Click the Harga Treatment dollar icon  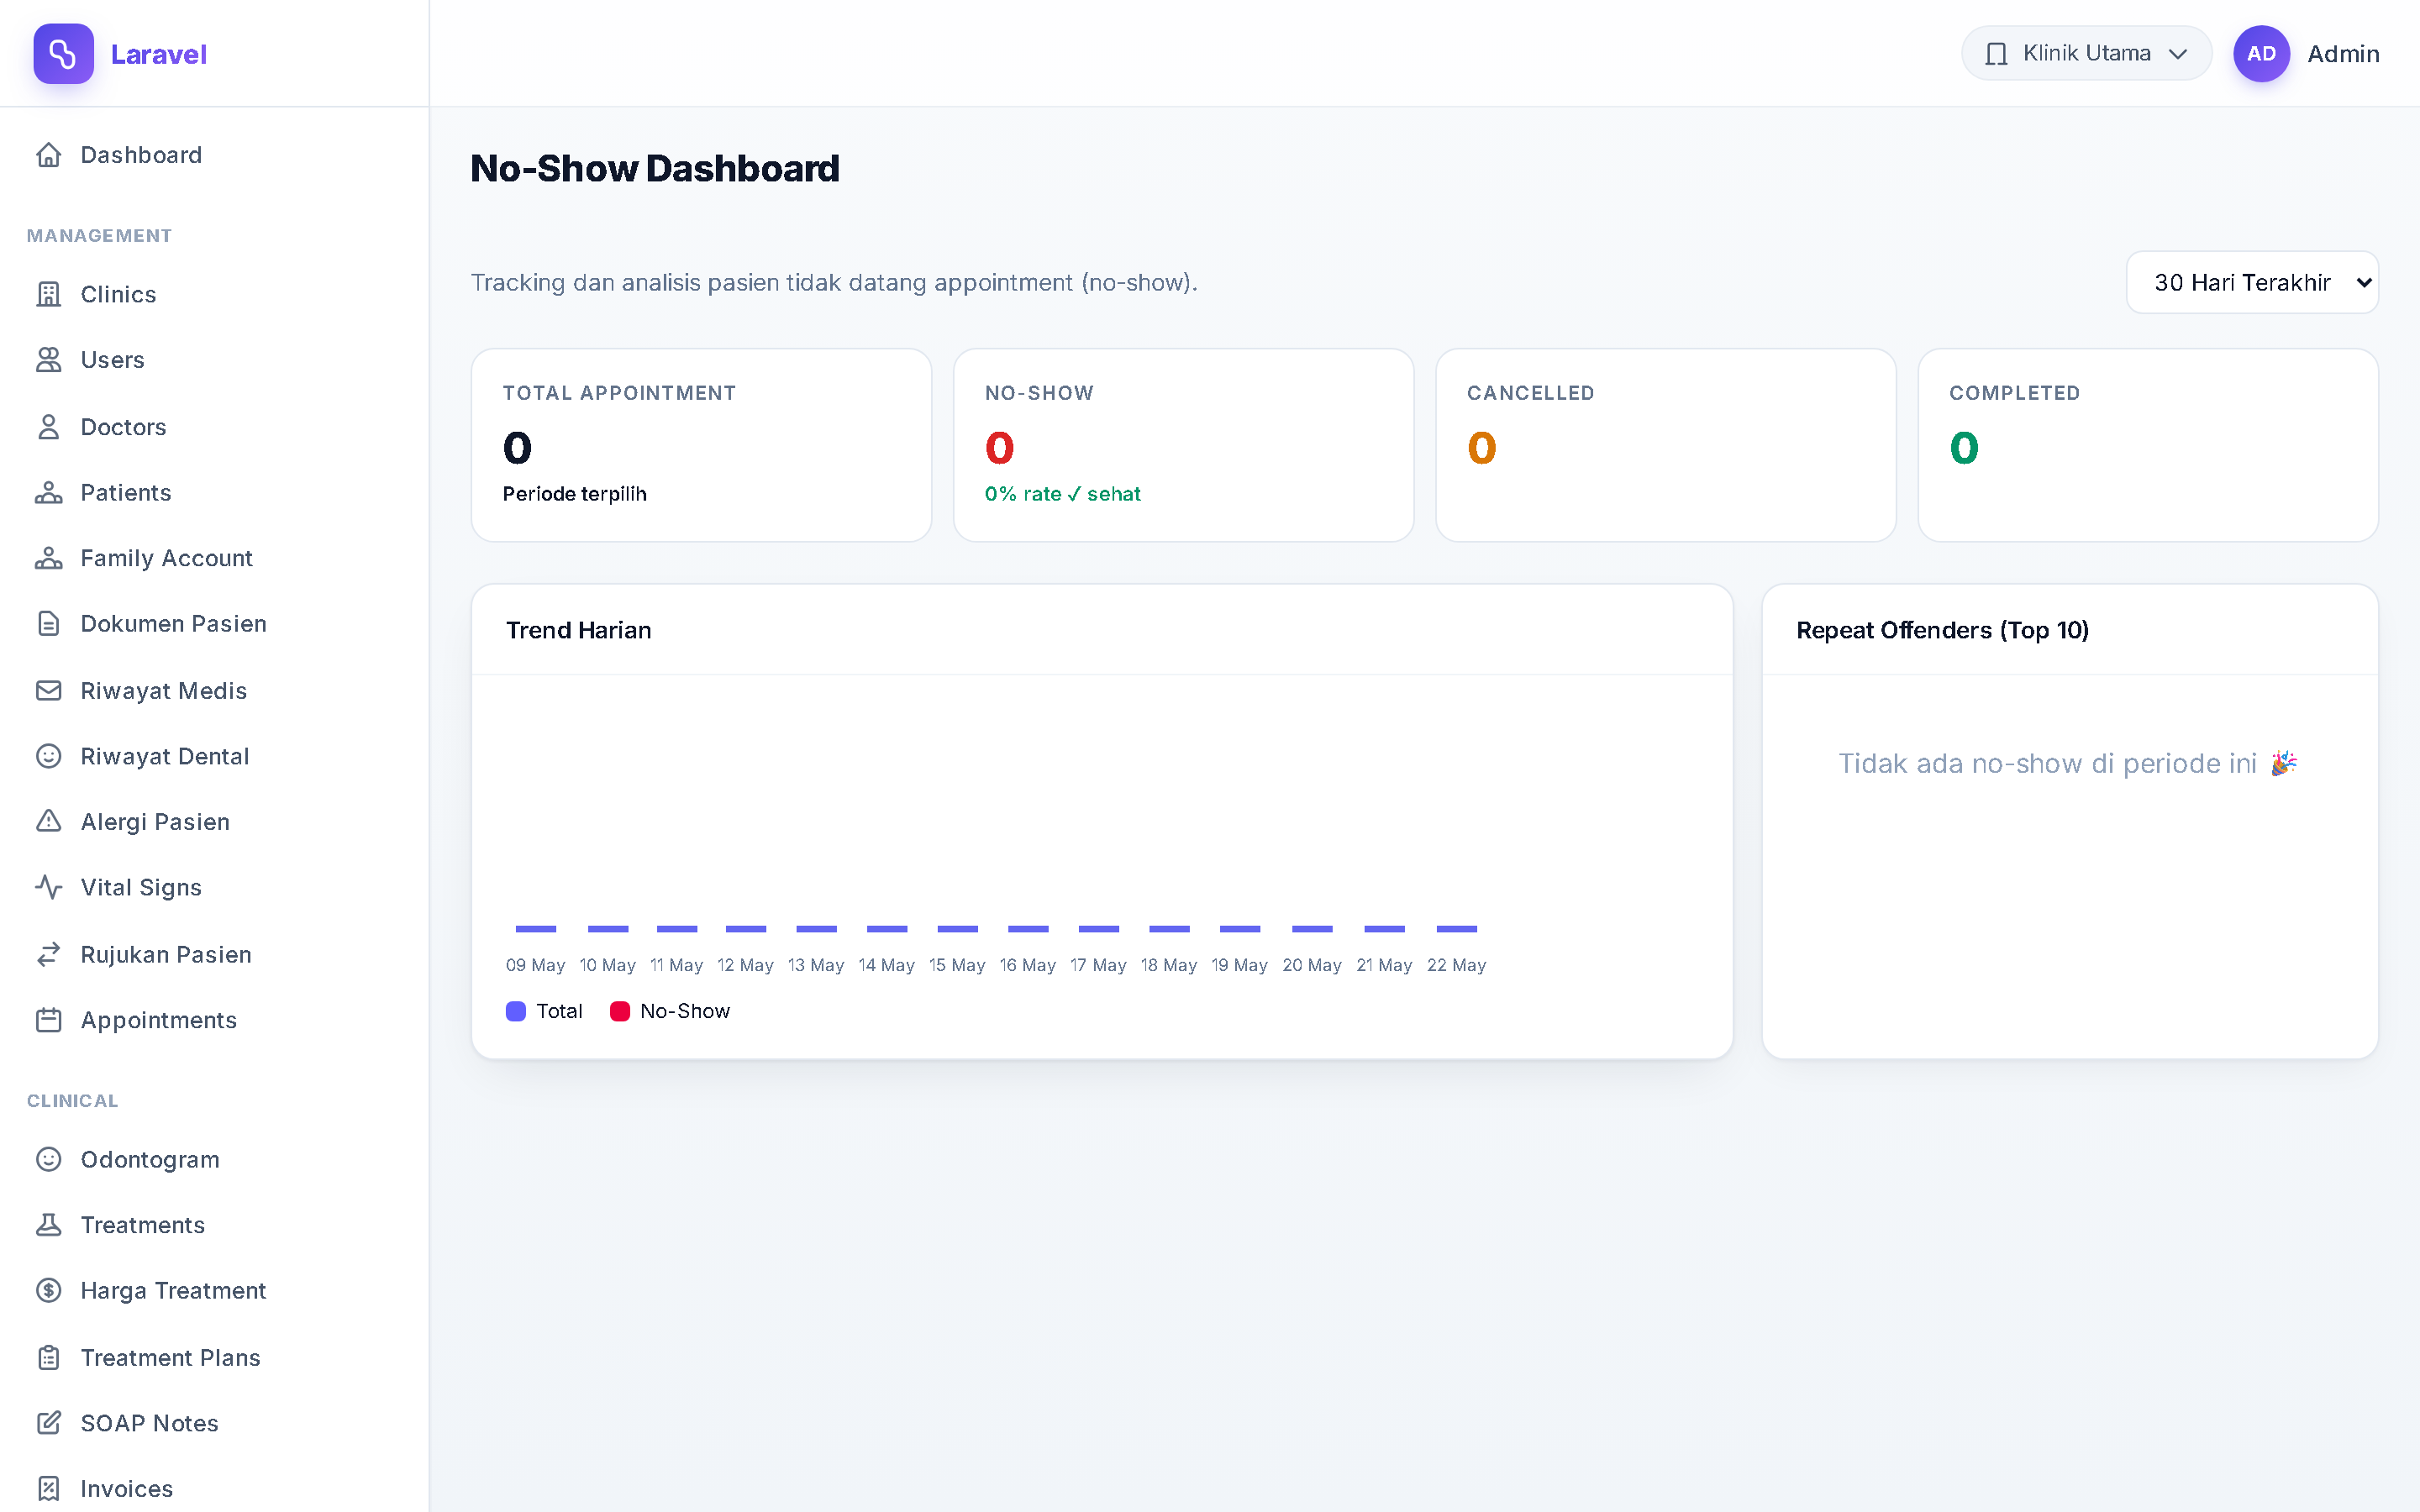49,1291
